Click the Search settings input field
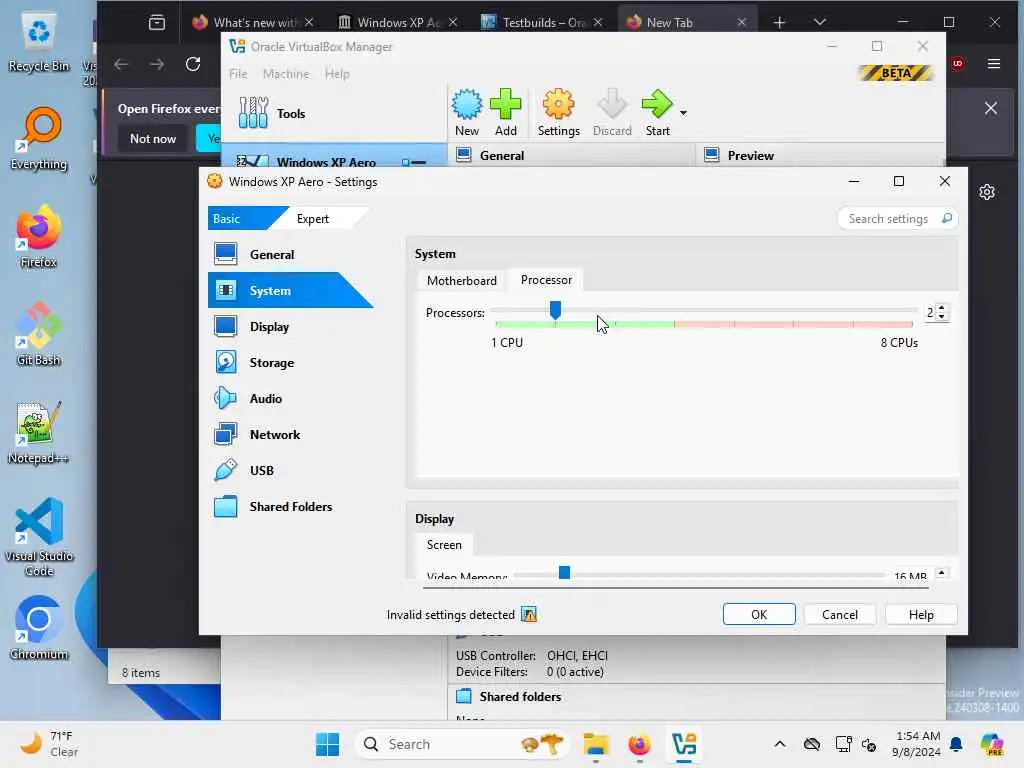Viewport: 1024px width, 768px height. pyautogui.click(x=898, y=218)
